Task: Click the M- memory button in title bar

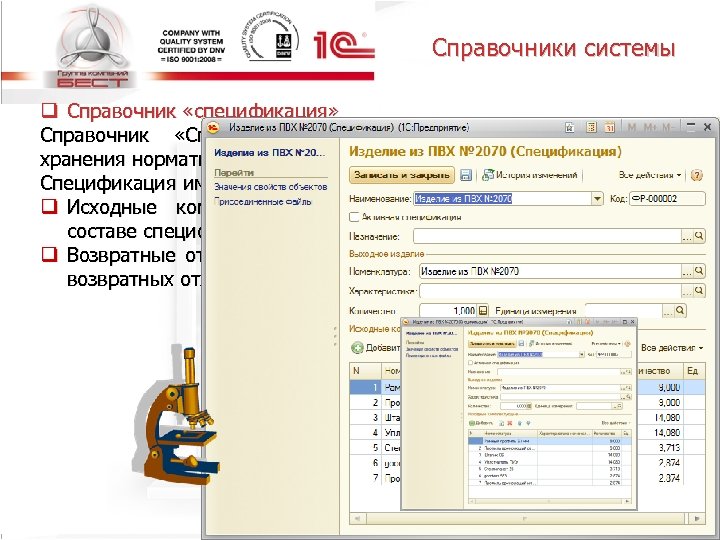Action: (x=668, y=128)
